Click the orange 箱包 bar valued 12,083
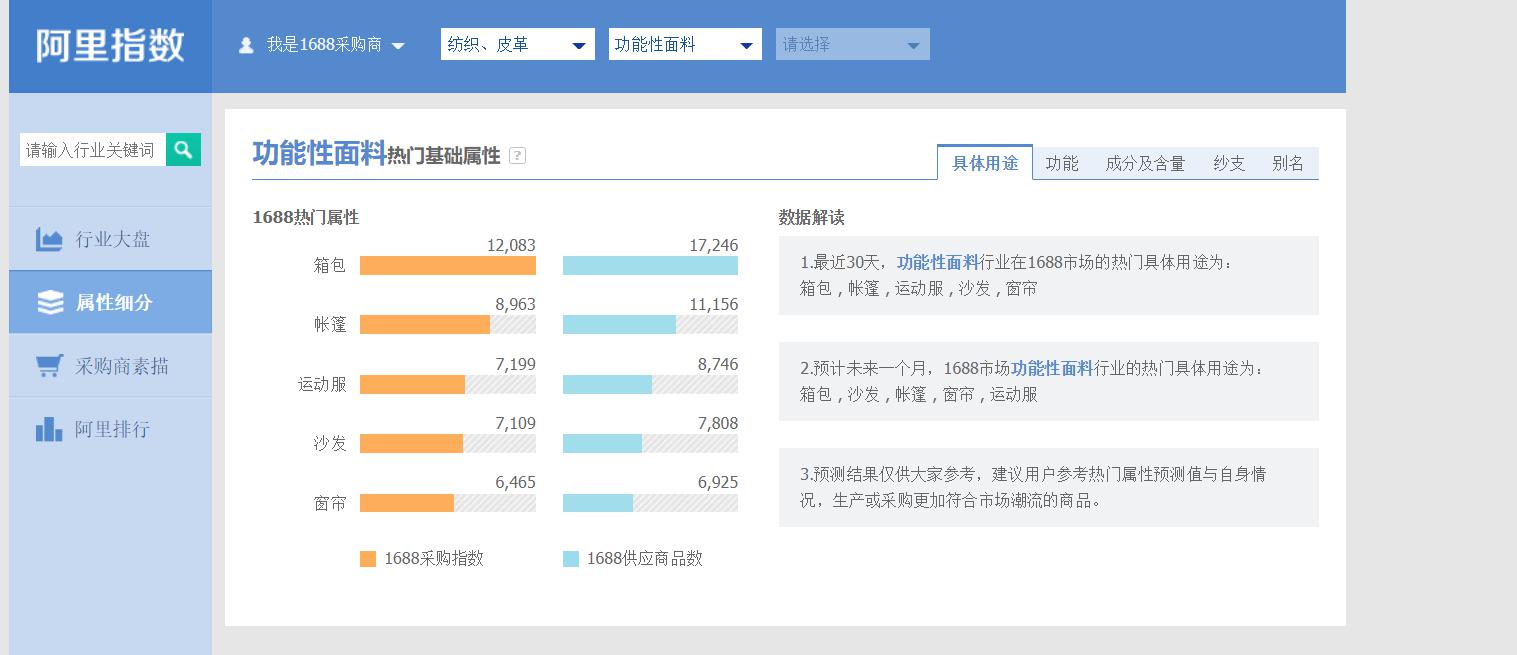Screen dimensions: 1517x655 [x=448, y=265]
